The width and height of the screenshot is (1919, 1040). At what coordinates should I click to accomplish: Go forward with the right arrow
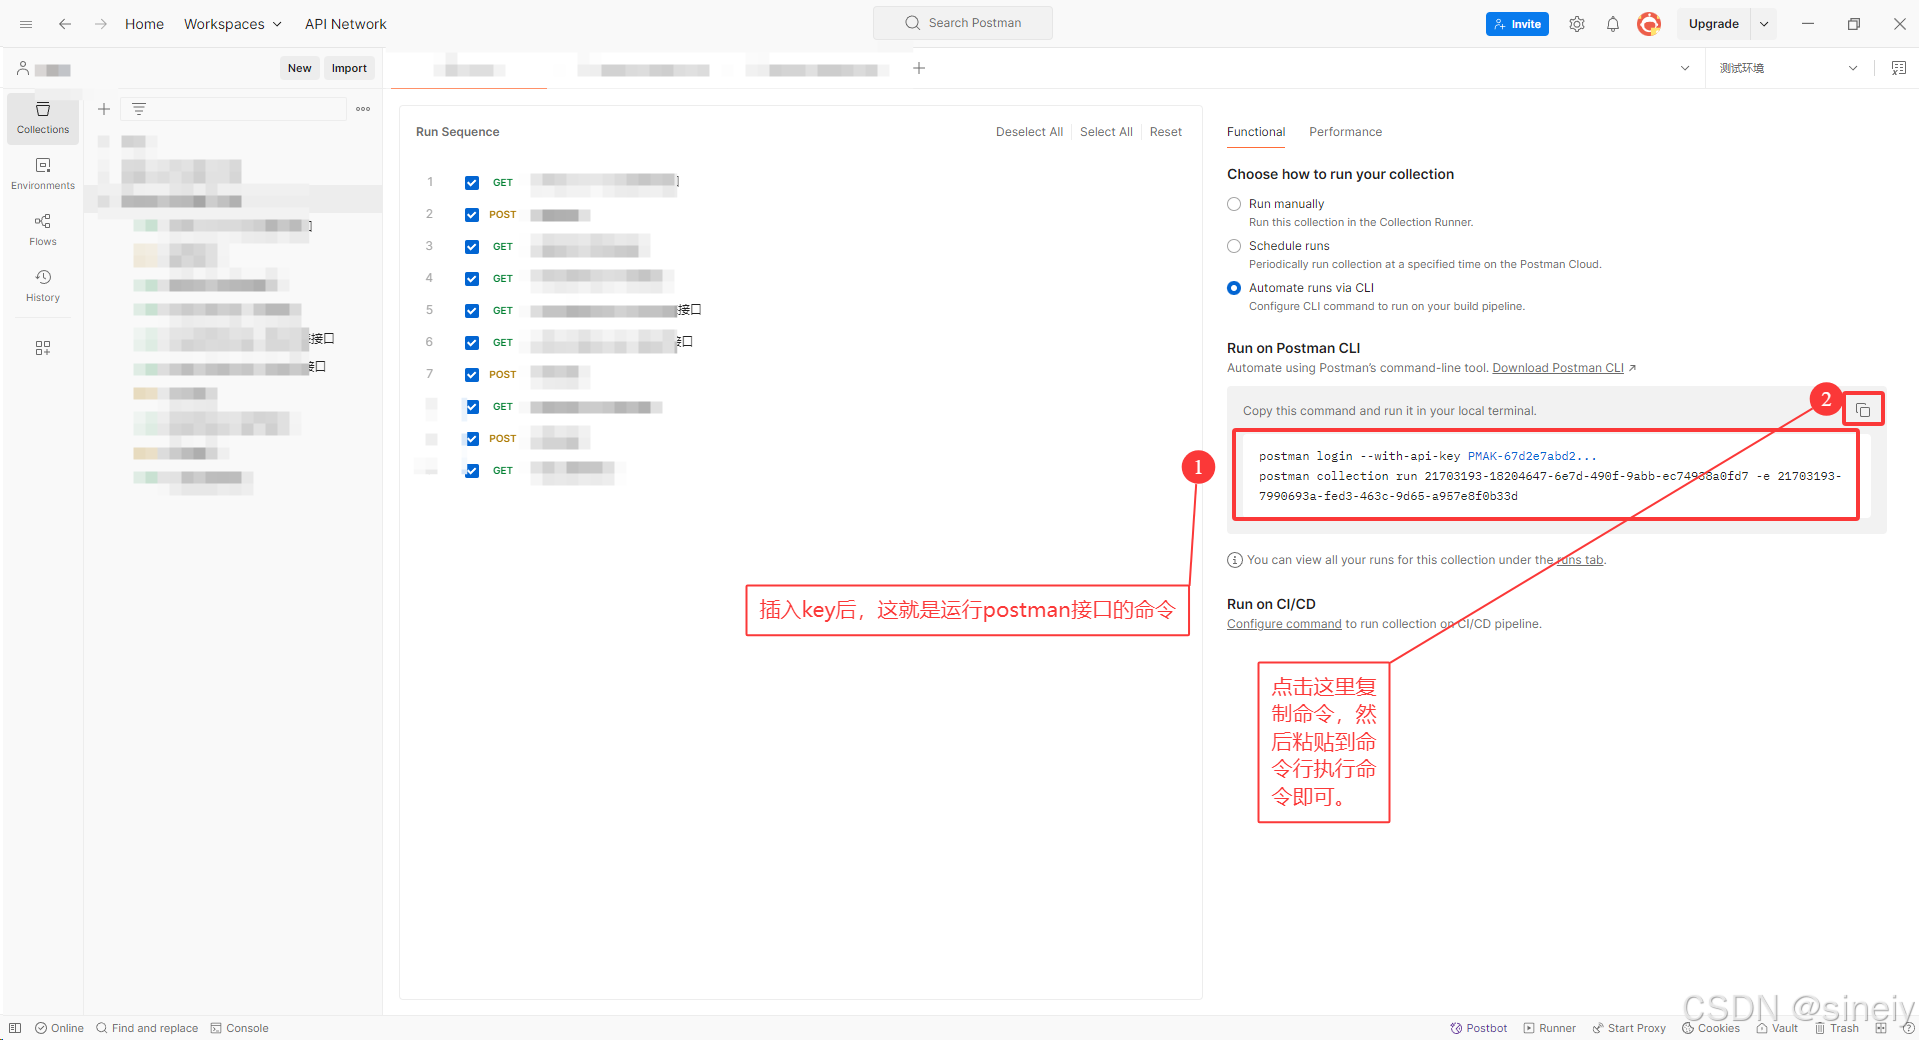point(100,24)
